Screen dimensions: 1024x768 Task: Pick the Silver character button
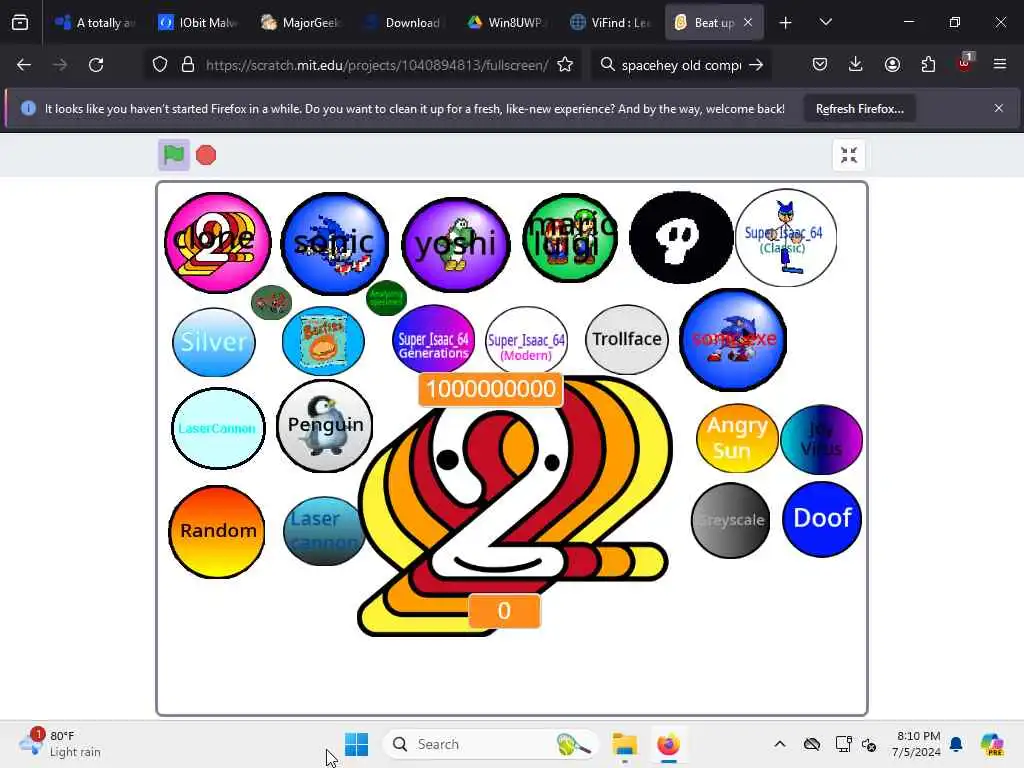coord(214,342)
